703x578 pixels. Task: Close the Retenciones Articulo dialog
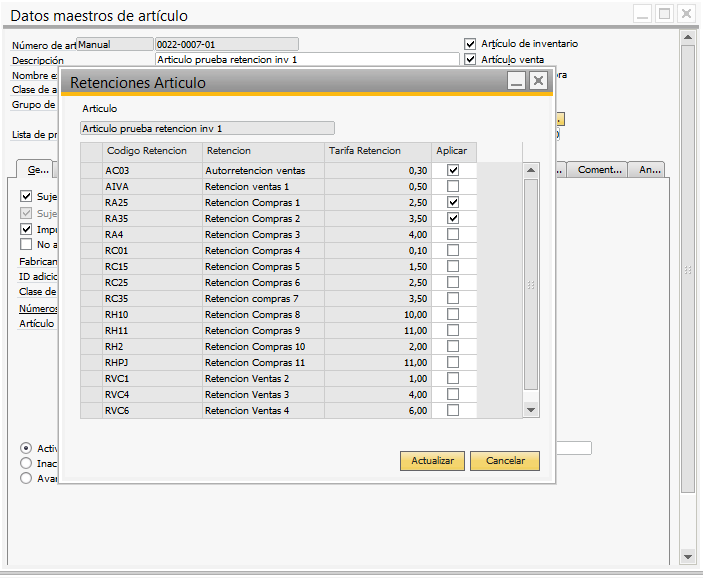(x=539, y=82)
